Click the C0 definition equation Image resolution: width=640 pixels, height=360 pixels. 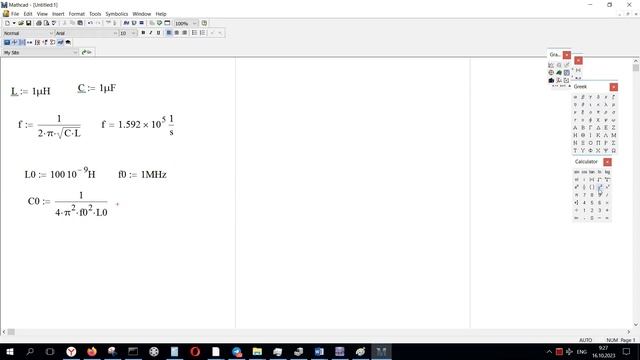point(68,203)
